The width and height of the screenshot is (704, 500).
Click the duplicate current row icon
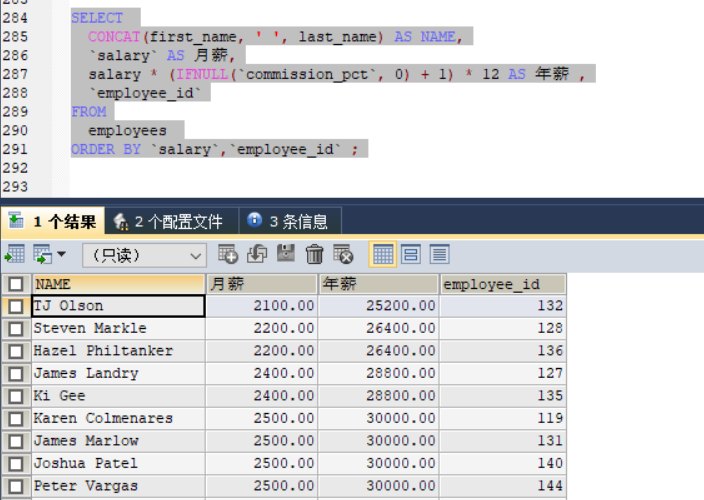tap(257, 254)
